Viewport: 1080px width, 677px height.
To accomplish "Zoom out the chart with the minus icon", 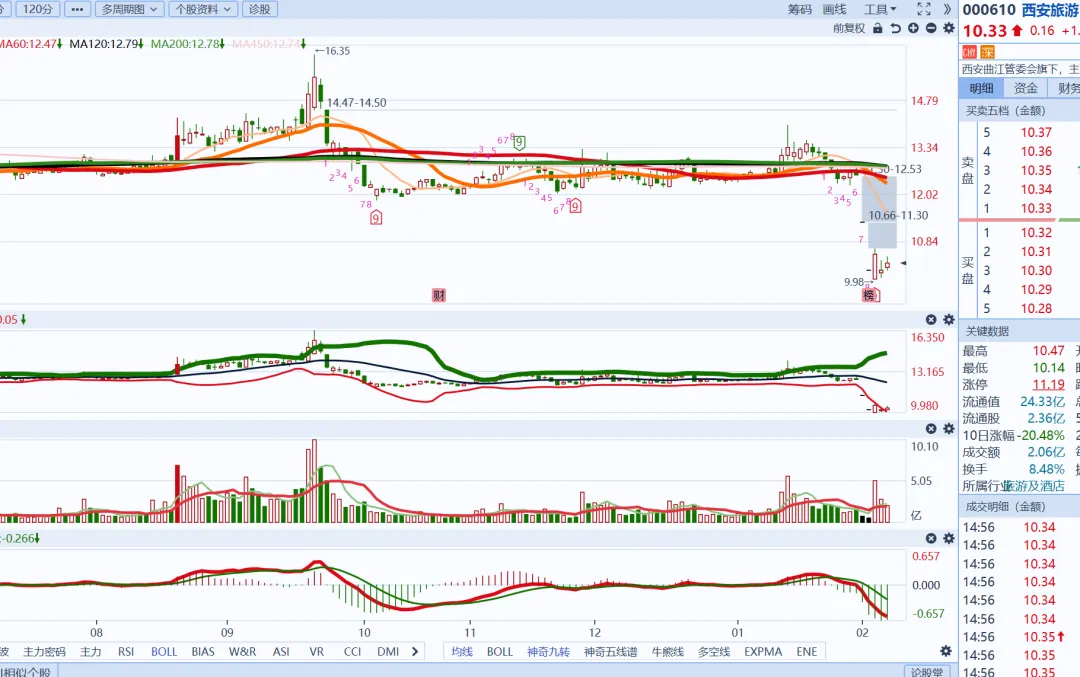I will coord(931,28).
